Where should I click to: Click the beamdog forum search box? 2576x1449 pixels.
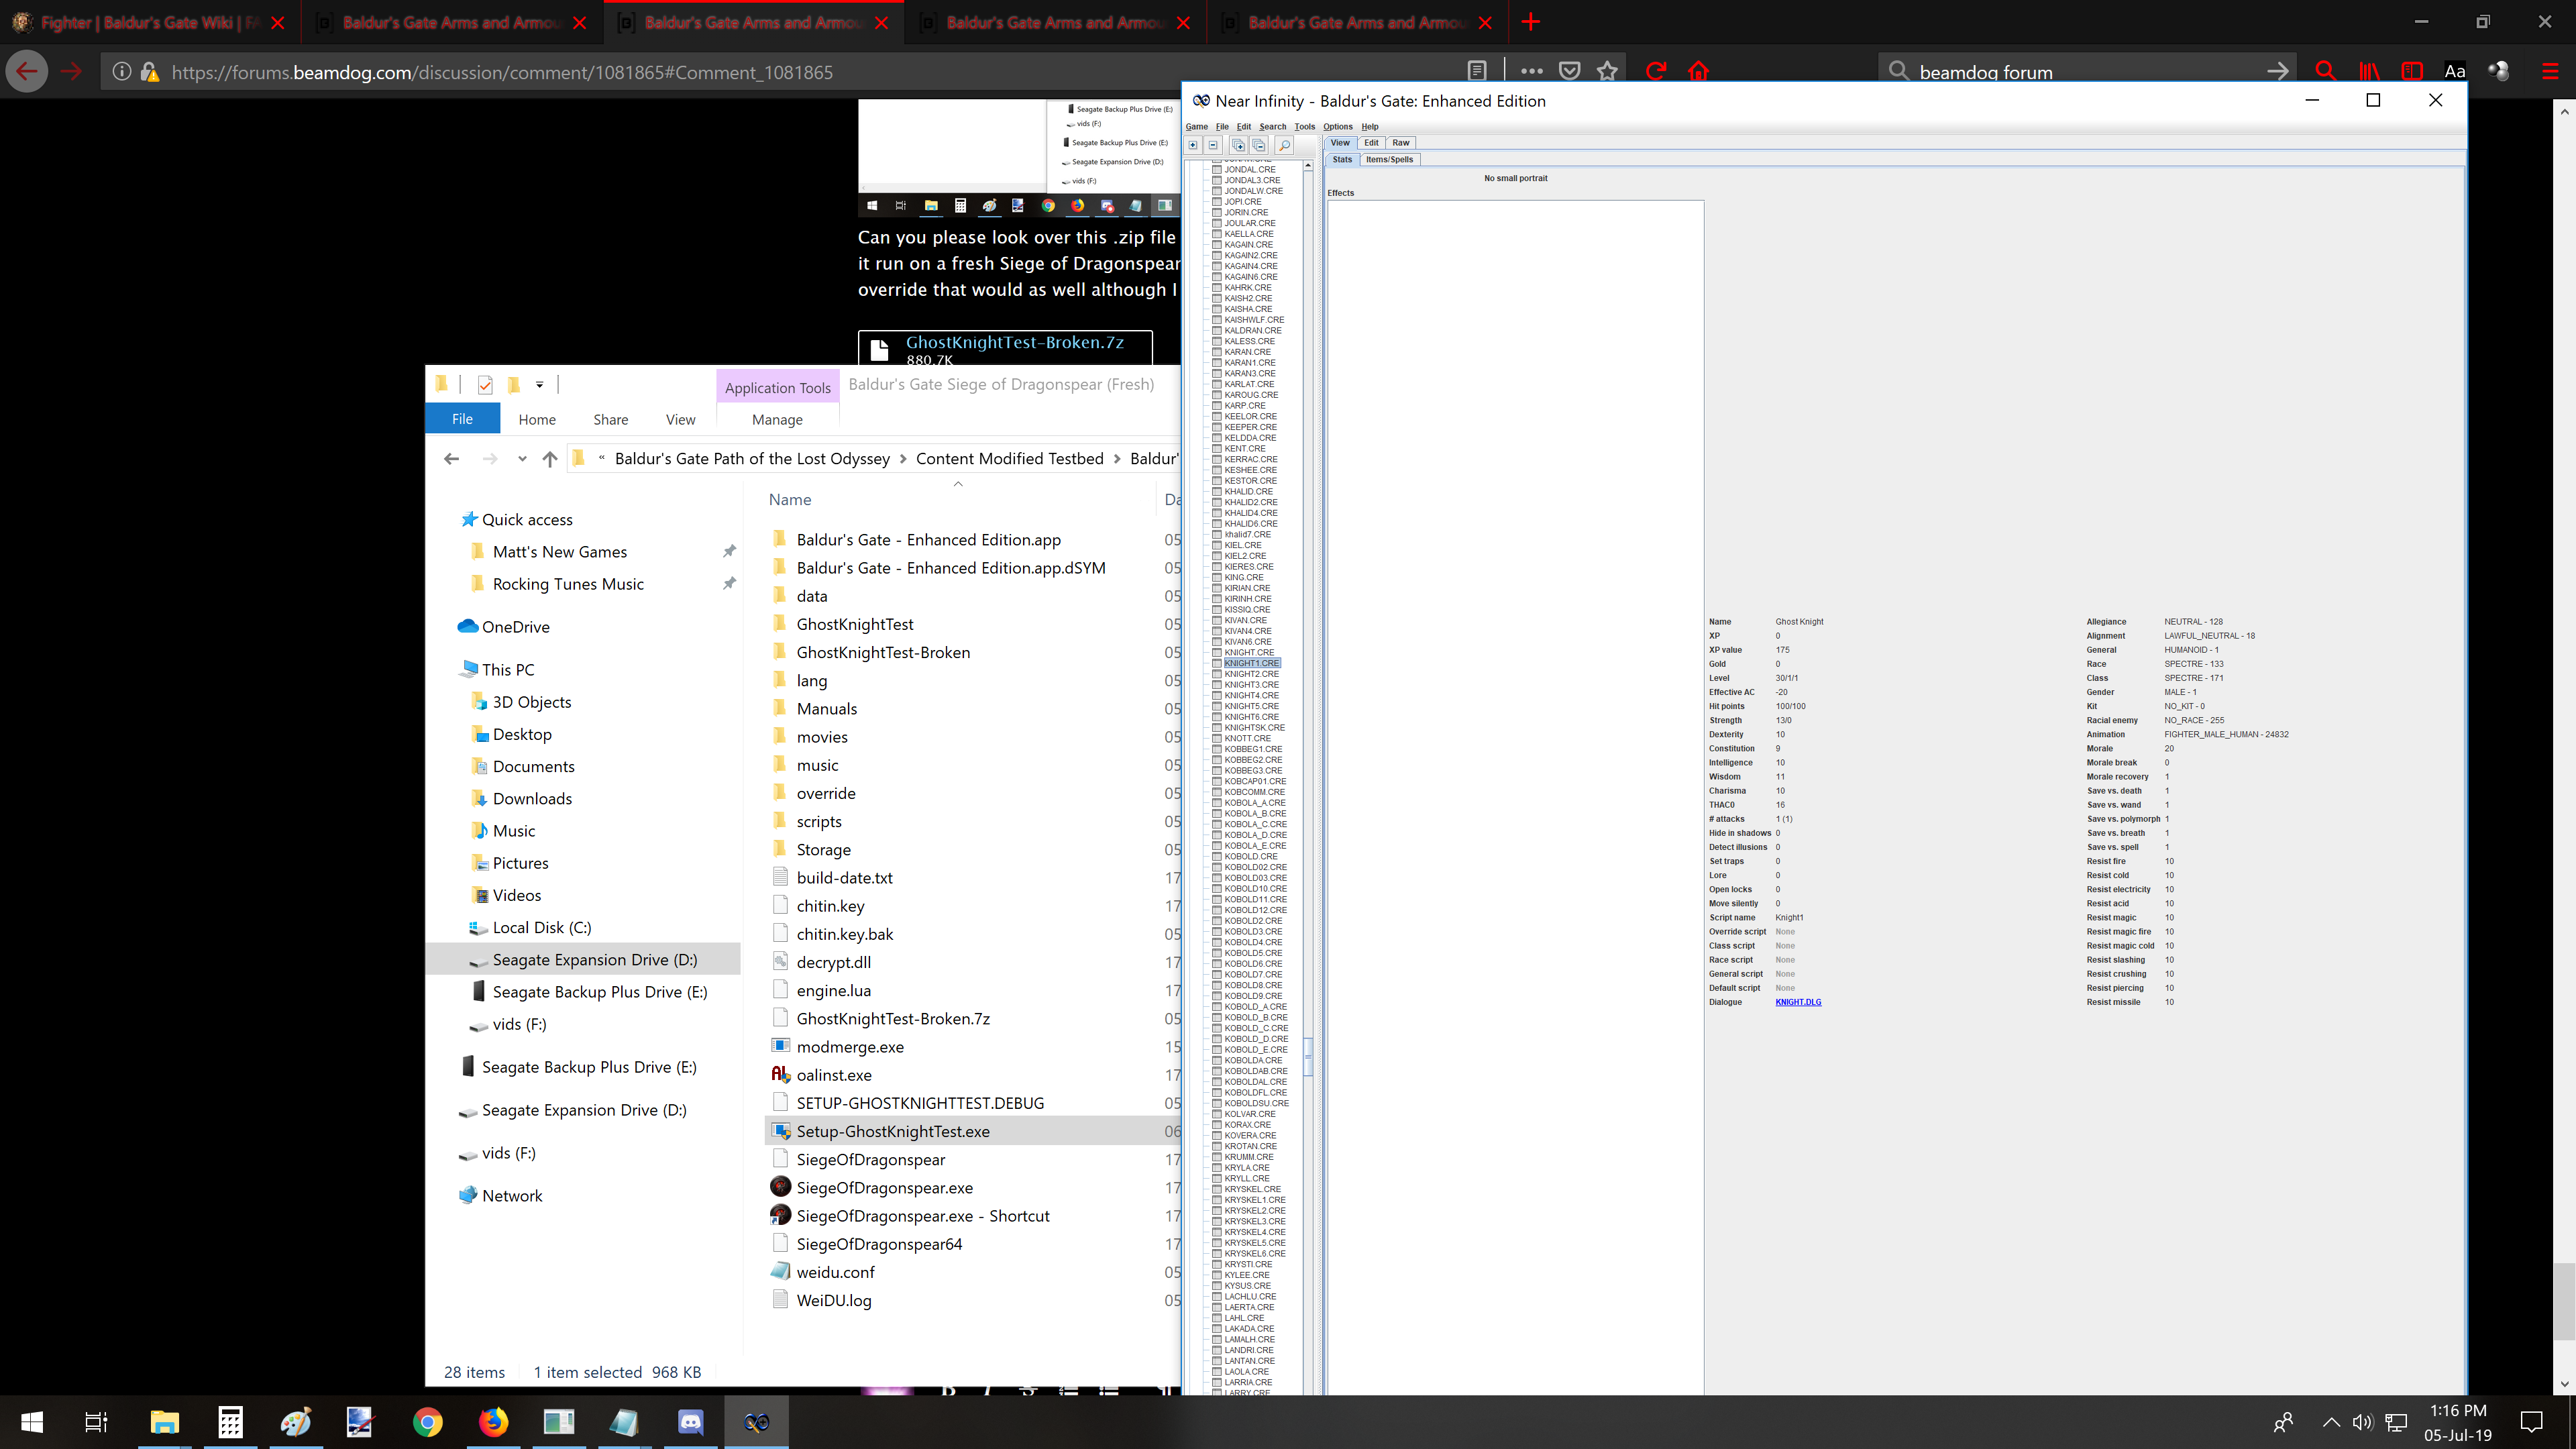pos(2088,72)
